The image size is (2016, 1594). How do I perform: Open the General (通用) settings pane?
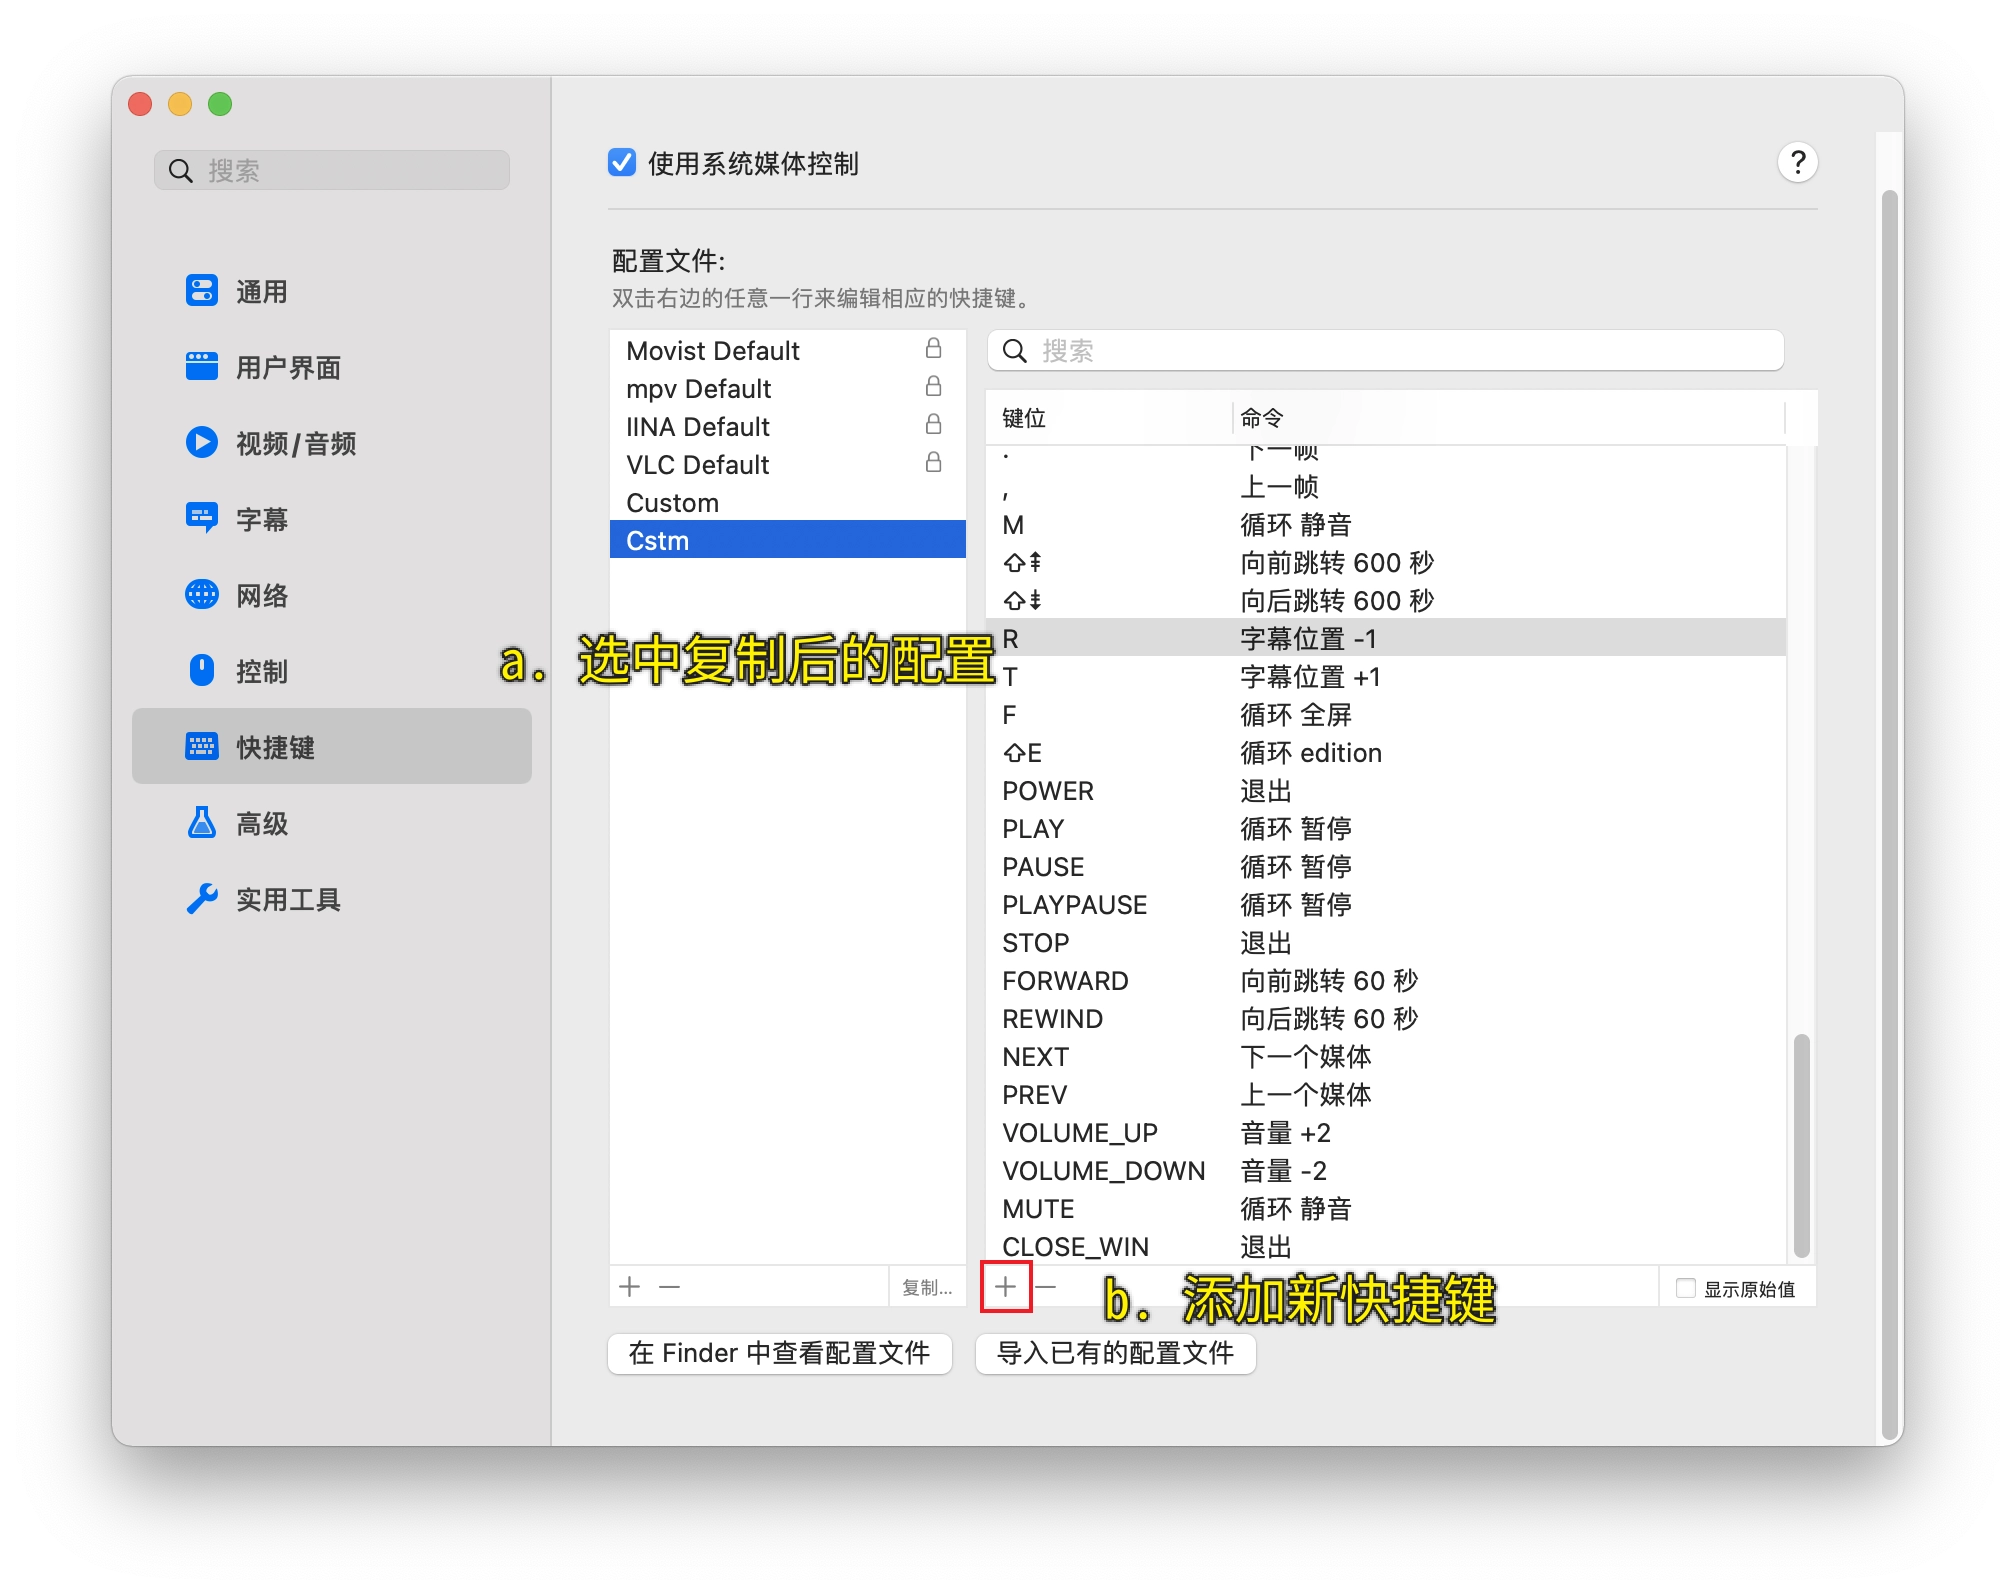tap(260, 292)
